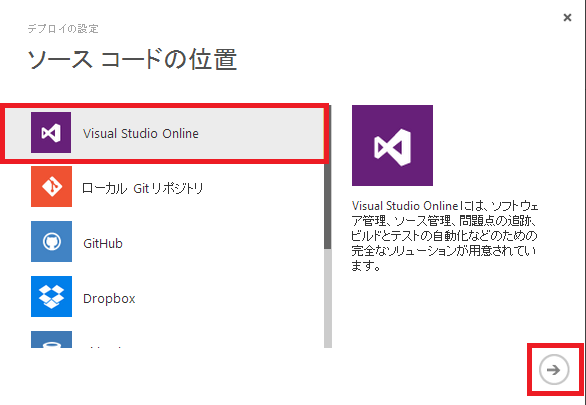Click the partially visible blue icon below Dropbox
Image resolution: width=586 pixels, height=405 pixels.
[x=51, y=339]
